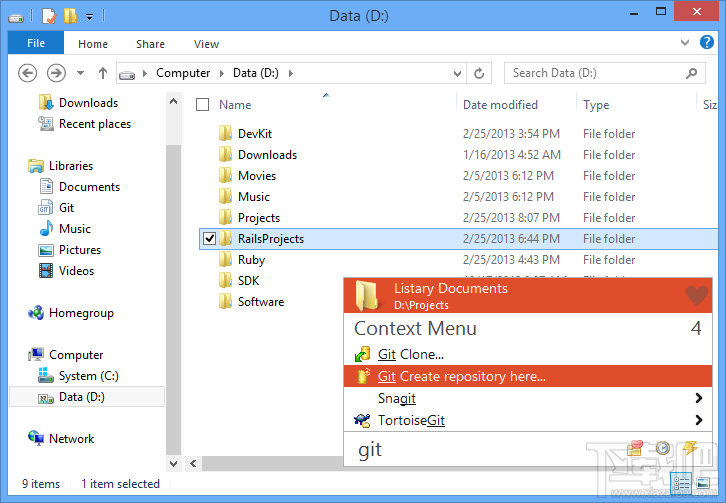
Task: Expand the ribbon with the chevron
Action: point(685,43)
